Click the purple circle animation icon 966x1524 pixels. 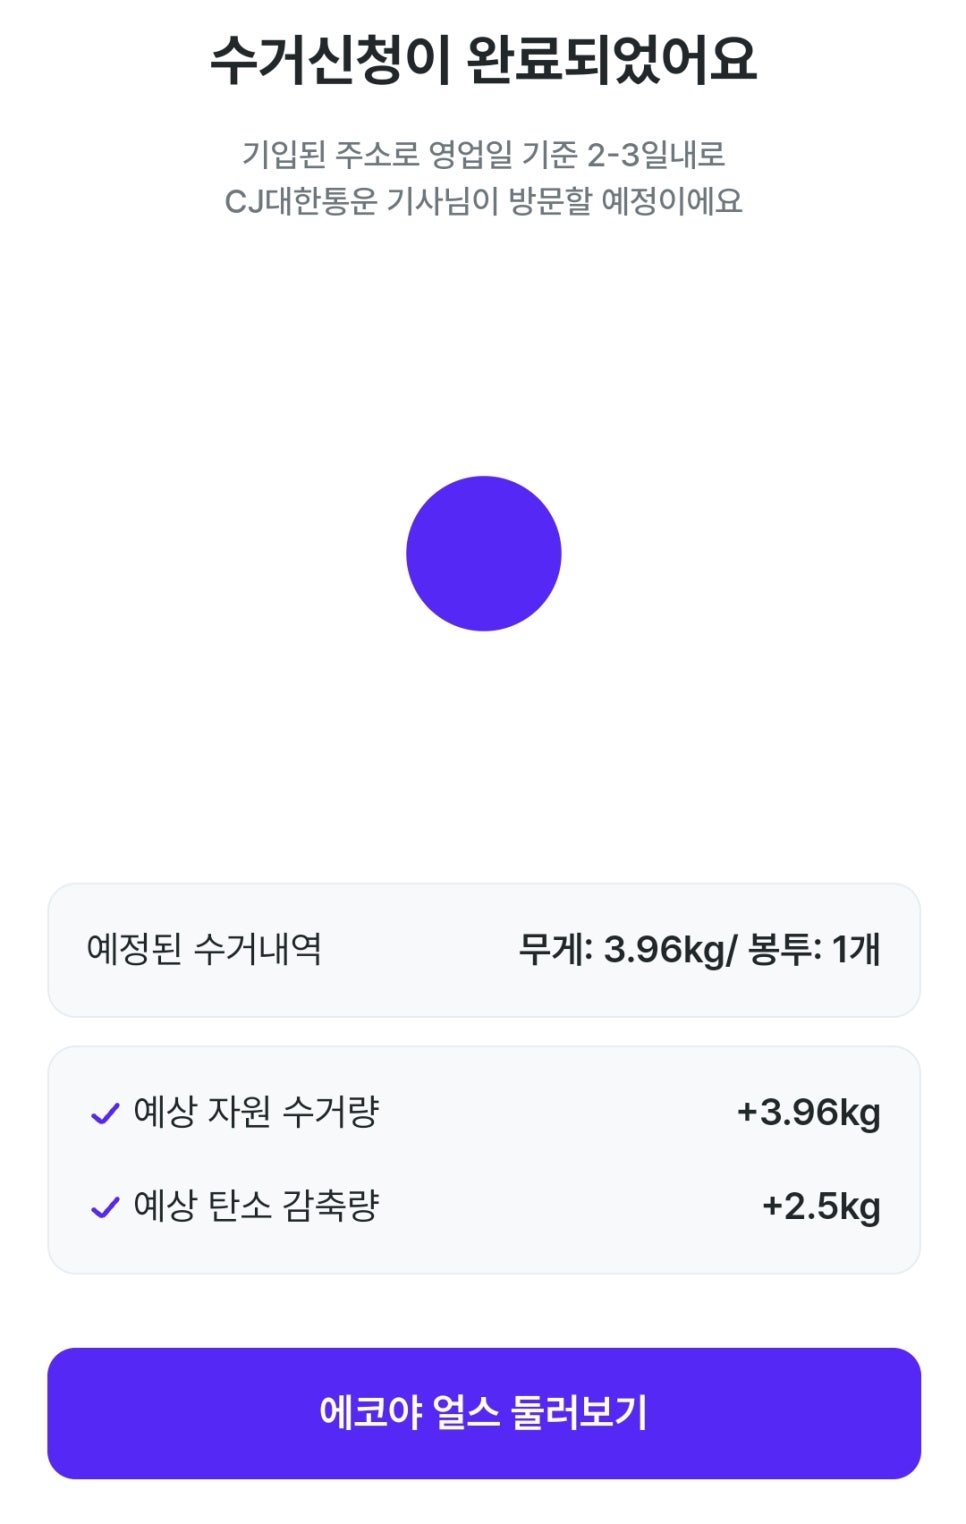pyautogui.click(x=483, y=553)
